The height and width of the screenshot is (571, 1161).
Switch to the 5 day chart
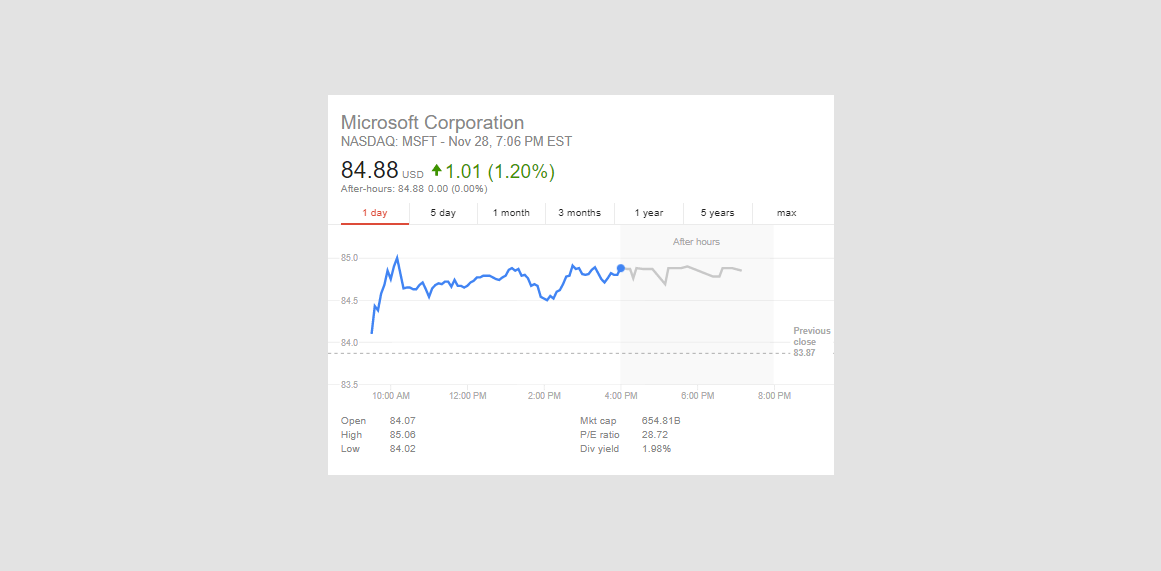tap(443, 213)
